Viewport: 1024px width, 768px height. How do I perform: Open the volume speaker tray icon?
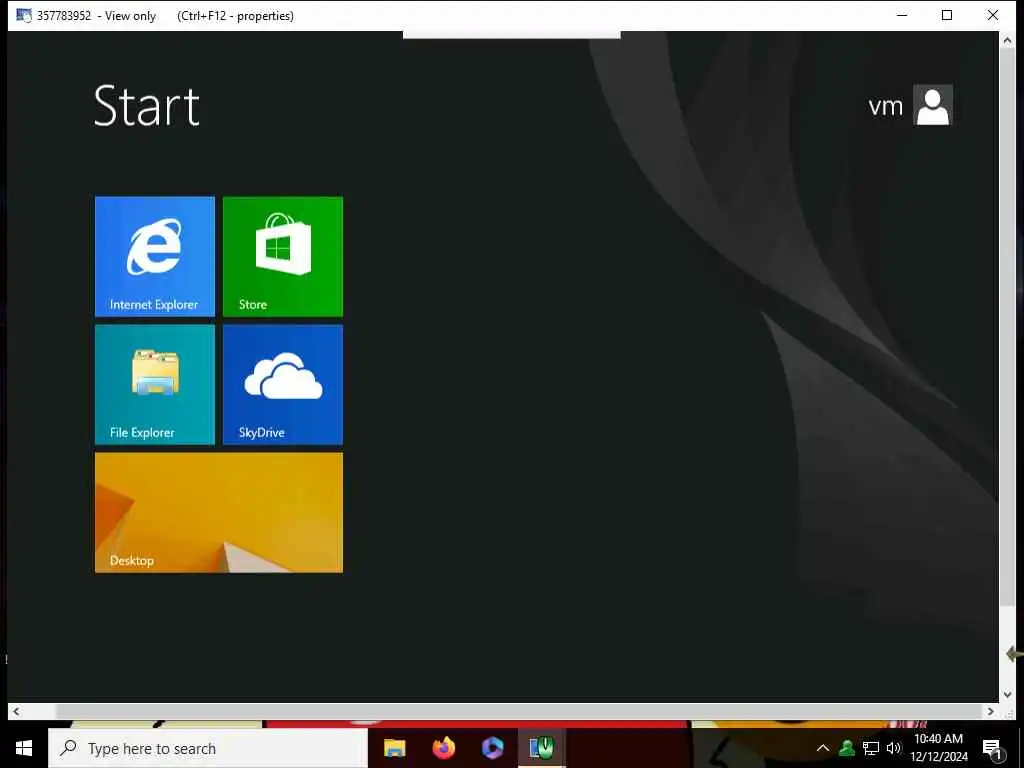(893, 748)
